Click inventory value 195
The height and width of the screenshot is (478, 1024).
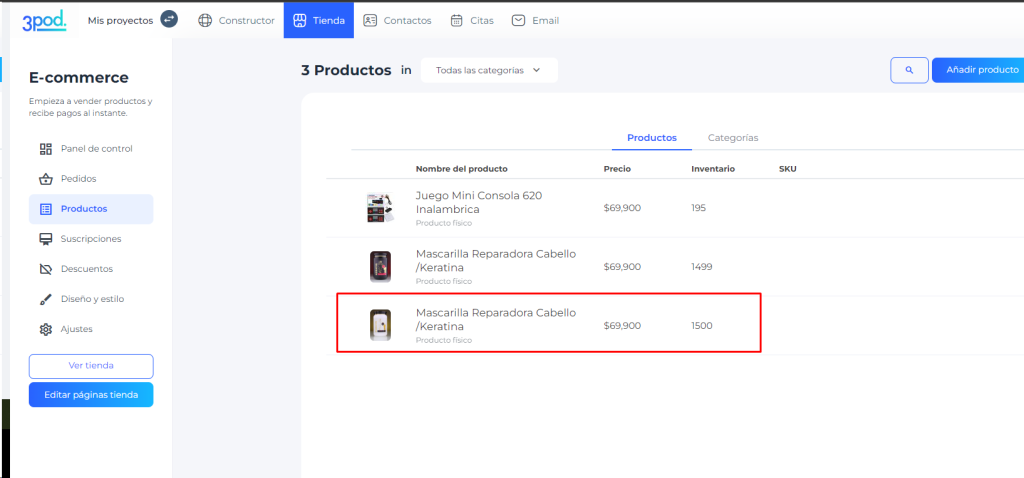pos(699,208)
